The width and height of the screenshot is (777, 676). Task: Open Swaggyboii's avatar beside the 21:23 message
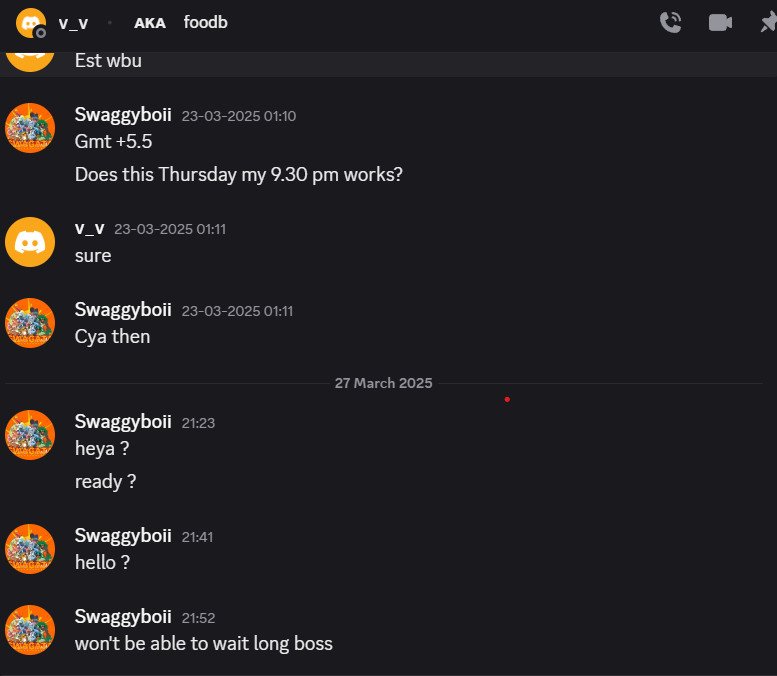pyautogui.click(x=30, y=435)
